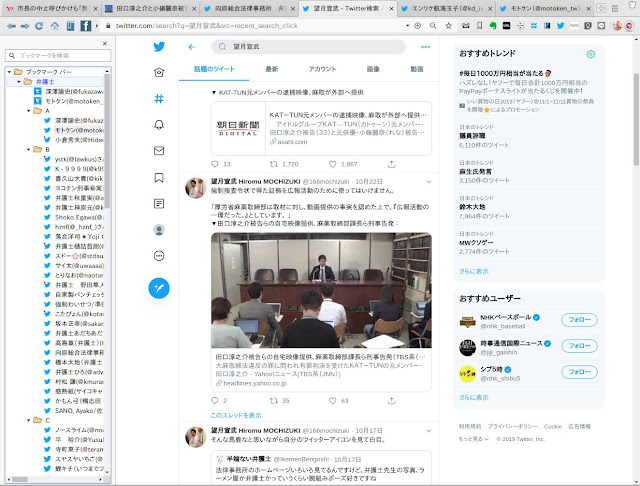Select the 話題のツイート tab
This screenshot has height=486, width=640.
(214, 69)
